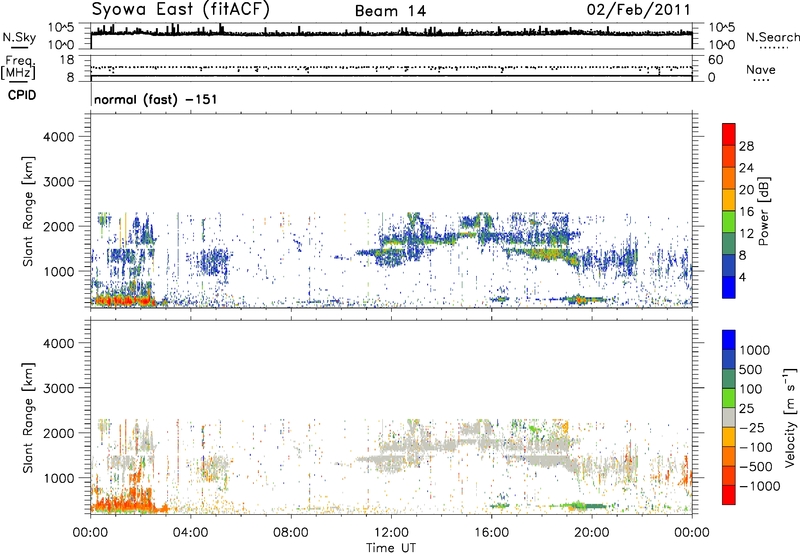The height and width of the screenshot is (554, 800).
Task: Click the "04:00" time tick label
Action: [190, 533]
